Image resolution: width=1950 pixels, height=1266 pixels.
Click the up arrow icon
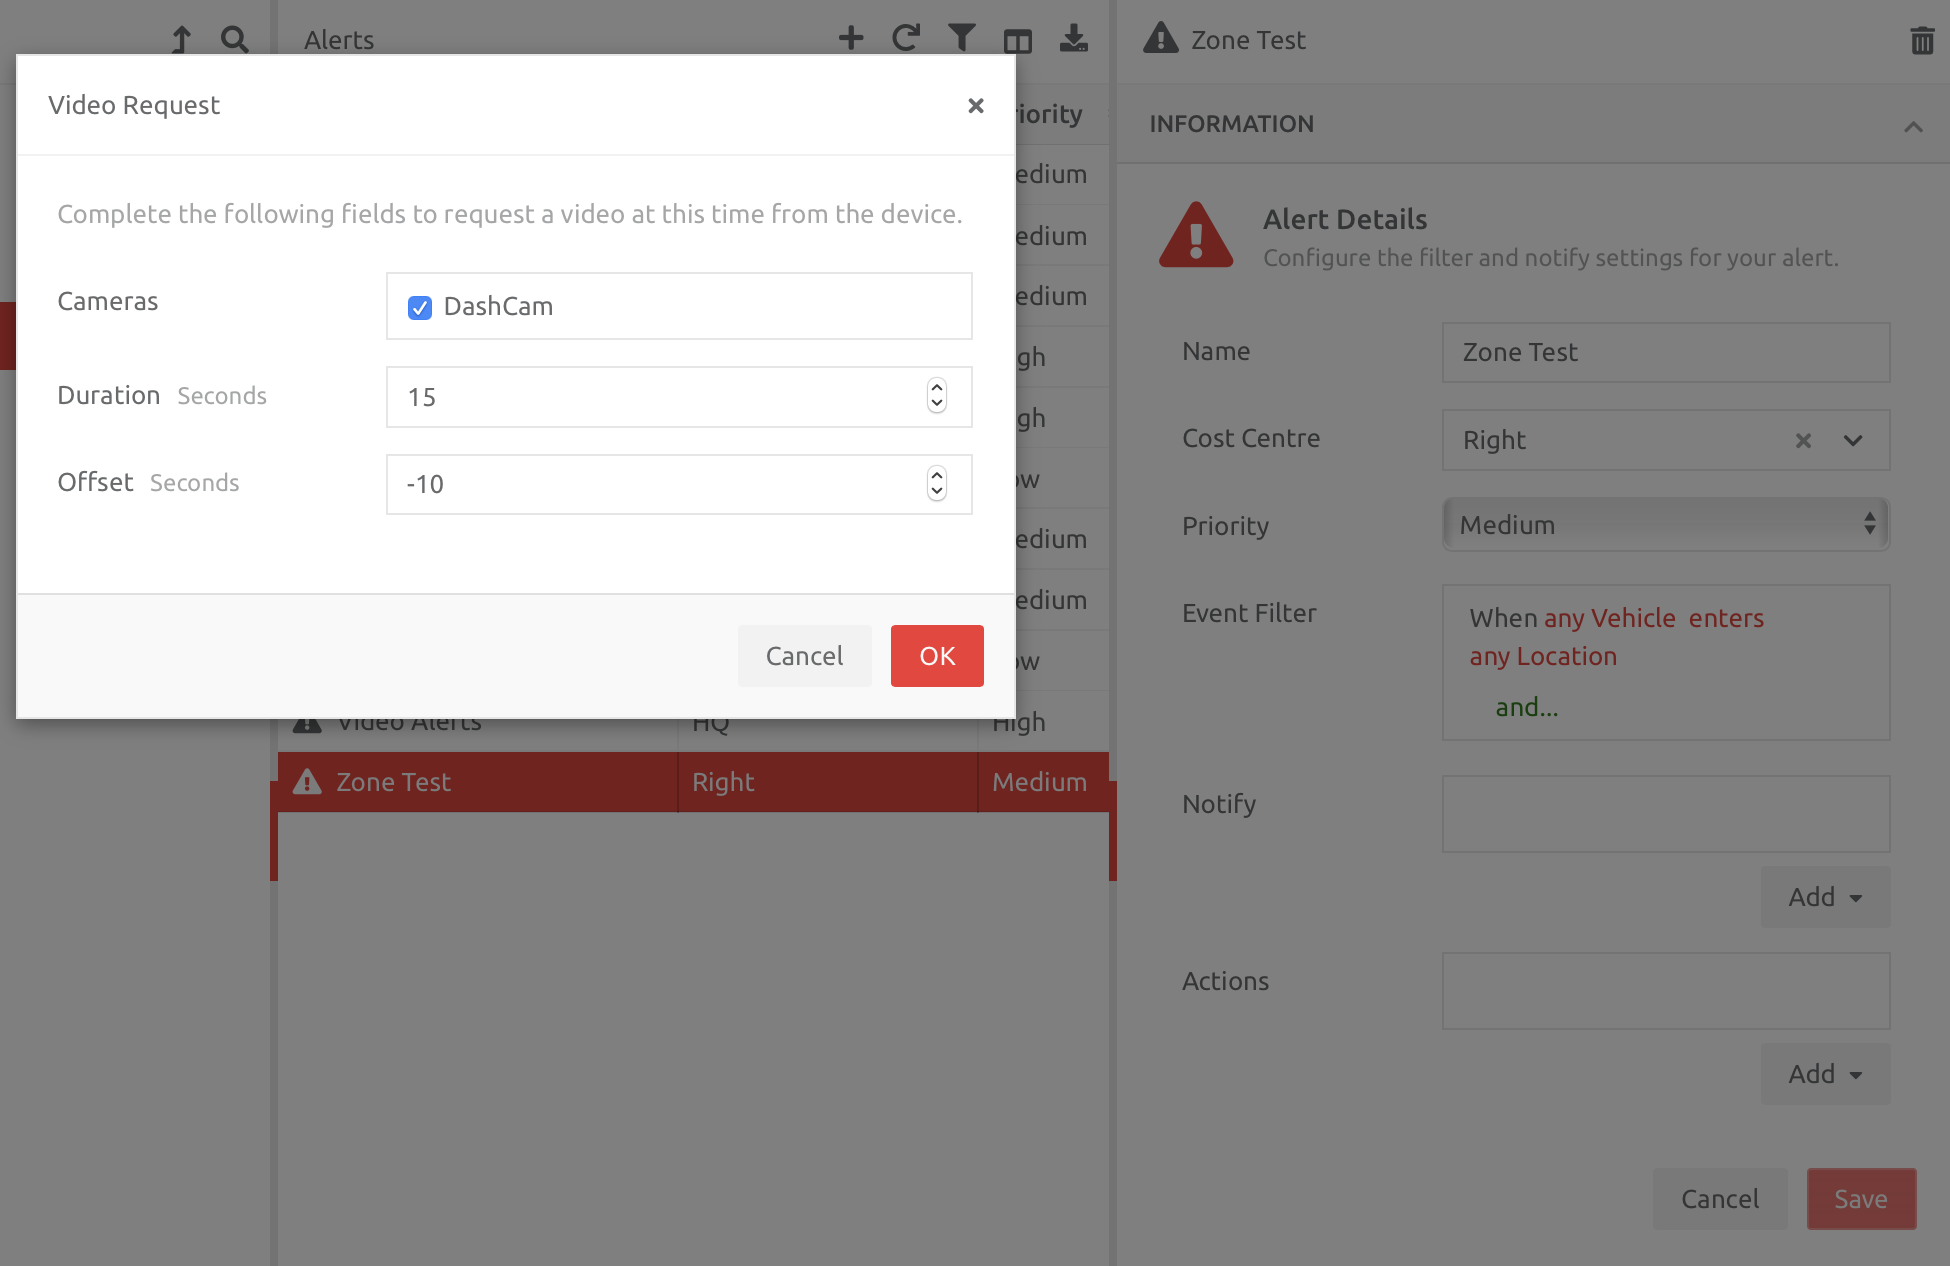tap(181, 40)
